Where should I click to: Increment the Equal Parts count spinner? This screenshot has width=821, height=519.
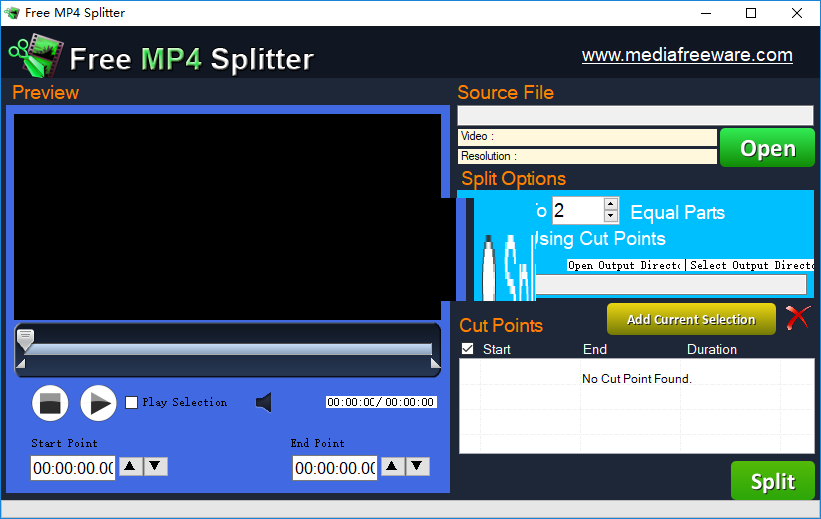pos(611,204)
